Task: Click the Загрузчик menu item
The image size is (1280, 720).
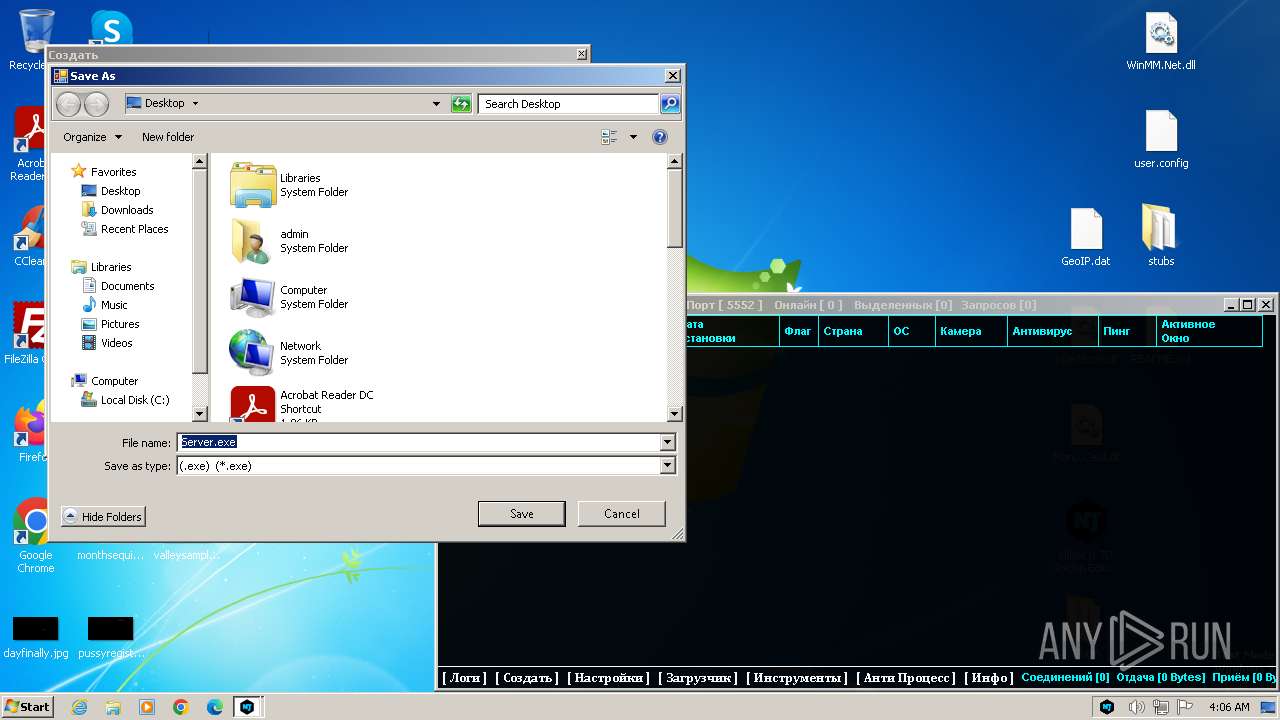Action: point(699,677)
